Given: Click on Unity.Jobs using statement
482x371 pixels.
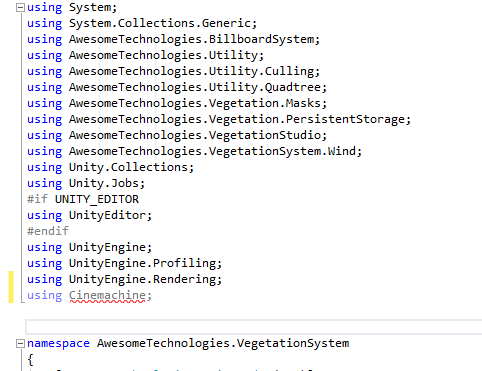Looking at the screenshot, I should [x=86, y=183].
